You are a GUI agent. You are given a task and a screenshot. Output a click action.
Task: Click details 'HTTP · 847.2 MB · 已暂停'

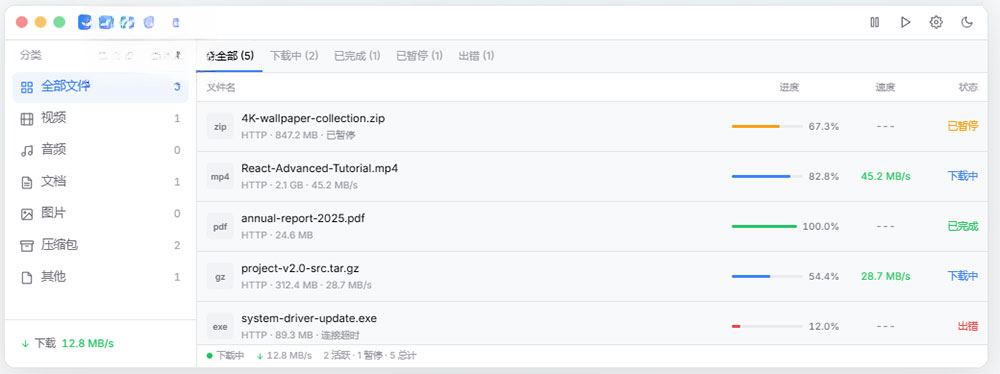298,135
